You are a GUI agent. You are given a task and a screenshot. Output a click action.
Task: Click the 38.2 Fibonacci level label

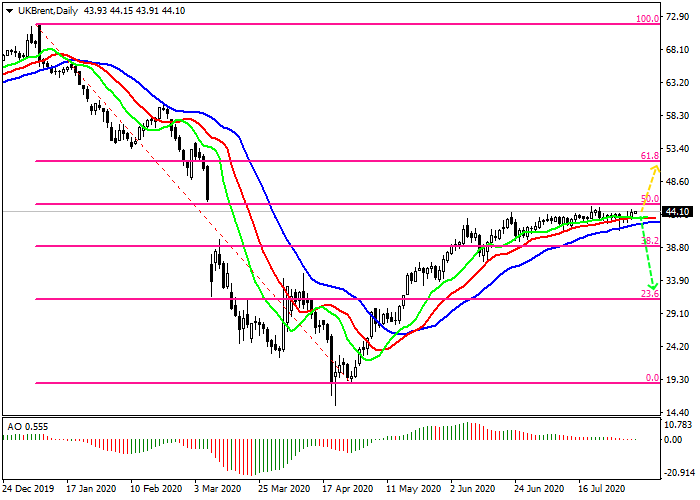pos(650,241)
